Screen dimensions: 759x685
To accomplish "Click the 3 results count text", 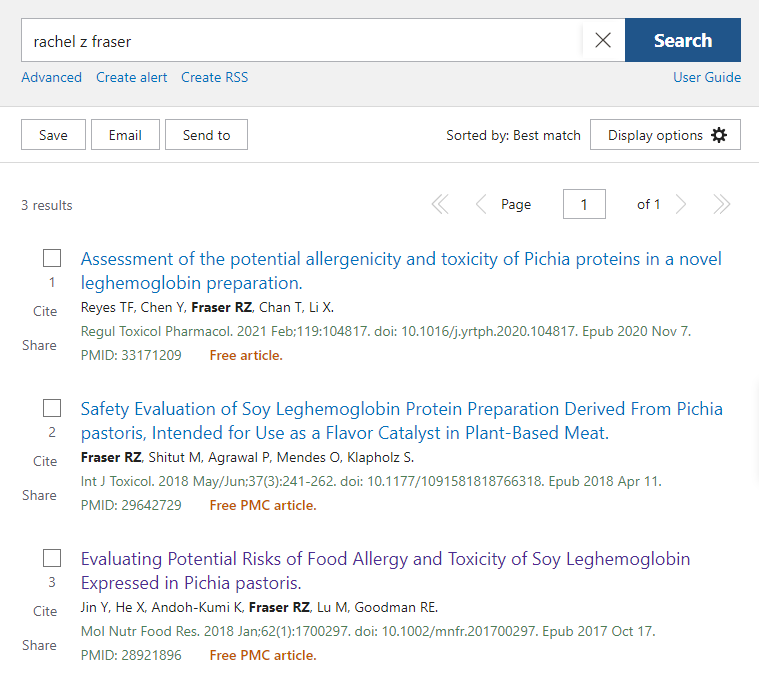I will [x=47, y=205].
